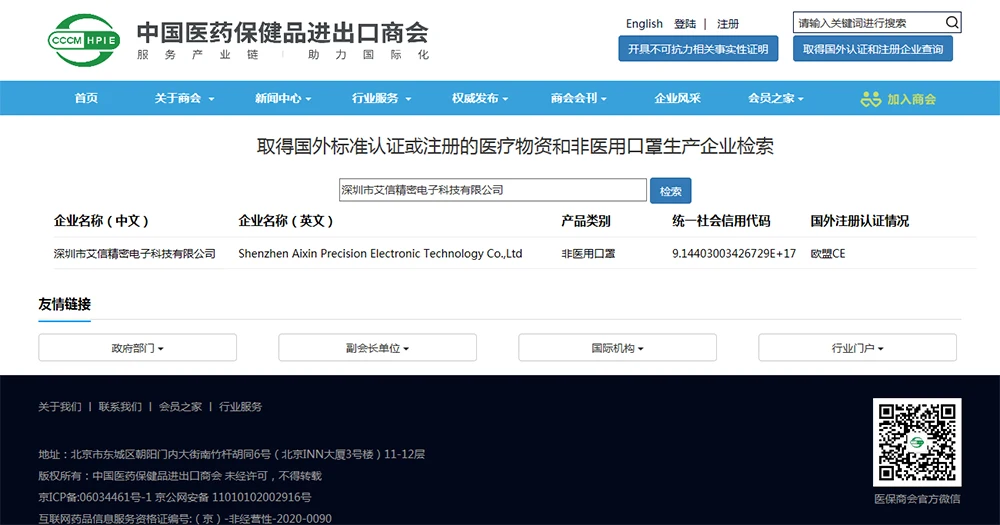
Task: Open 会员之家 footer link
Action: coord(180,406)
